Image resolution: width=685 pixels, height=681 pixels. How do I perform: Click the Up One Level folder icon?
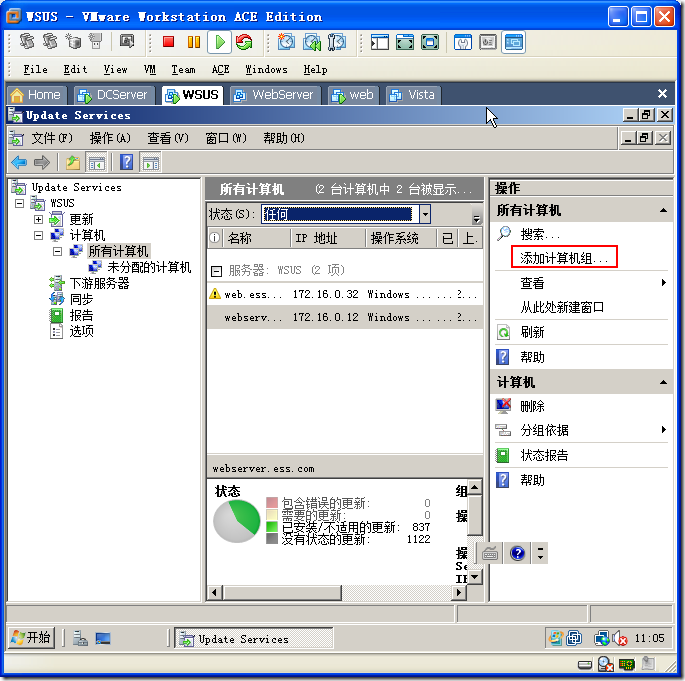[73, 162]
